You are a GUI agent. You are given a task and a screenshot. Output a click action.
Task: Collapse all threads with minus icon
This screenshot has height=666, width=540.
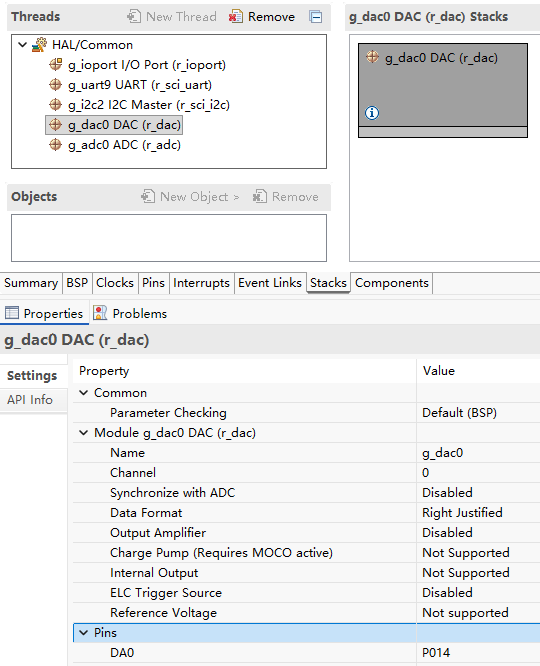[x=316, y=17]
